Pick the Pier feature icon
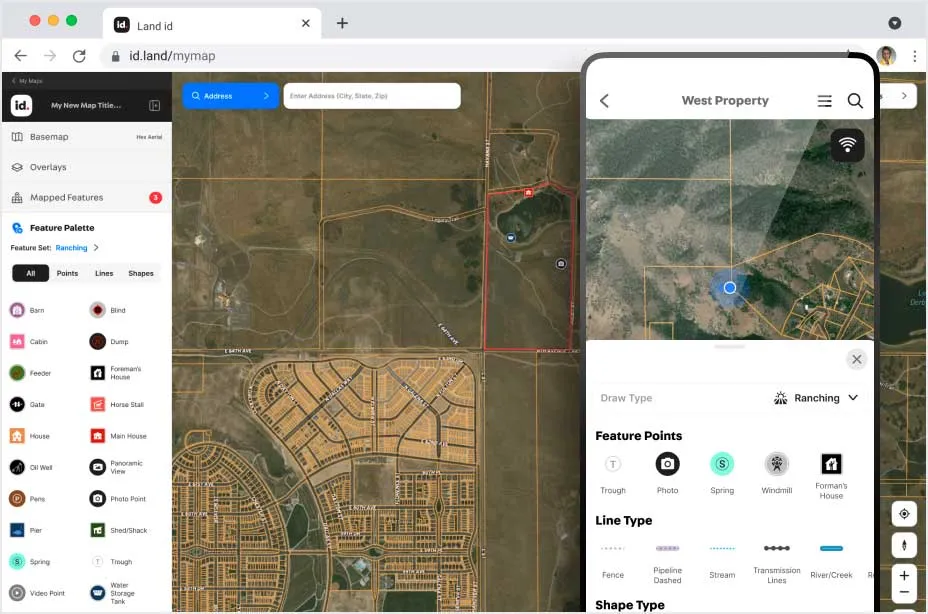Image resolution: width=928 pixels, height=614 pixels. click(x=17, y=530)
